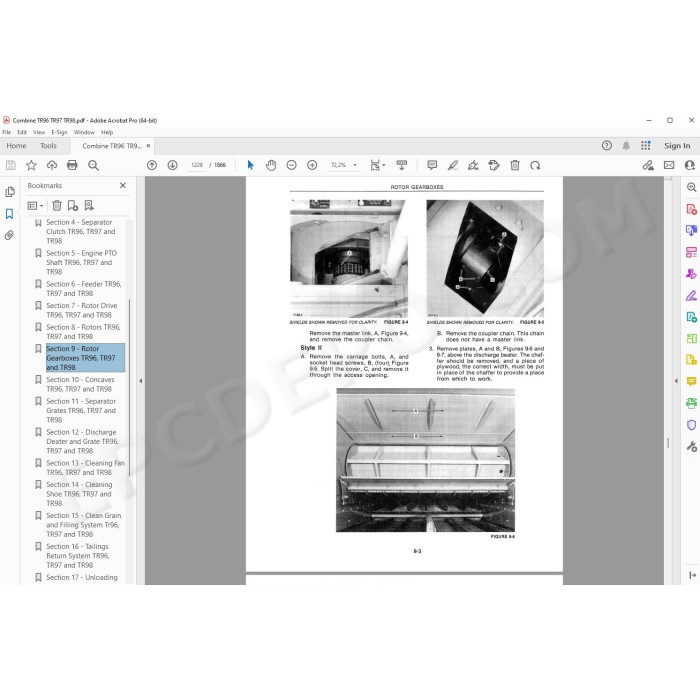This screenshot has height=700, width=700.
Task: Open zoom level dropdown arrow
Action: click(355, 165)
